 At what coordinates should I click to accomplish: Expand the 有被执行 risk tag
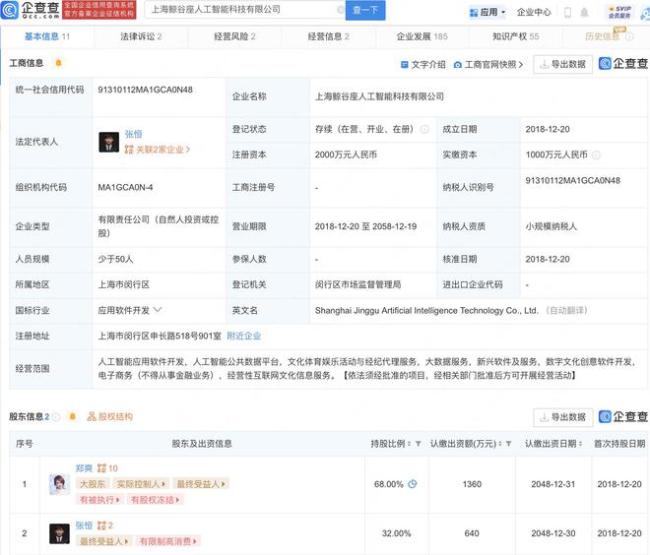(x=99, y=500)
